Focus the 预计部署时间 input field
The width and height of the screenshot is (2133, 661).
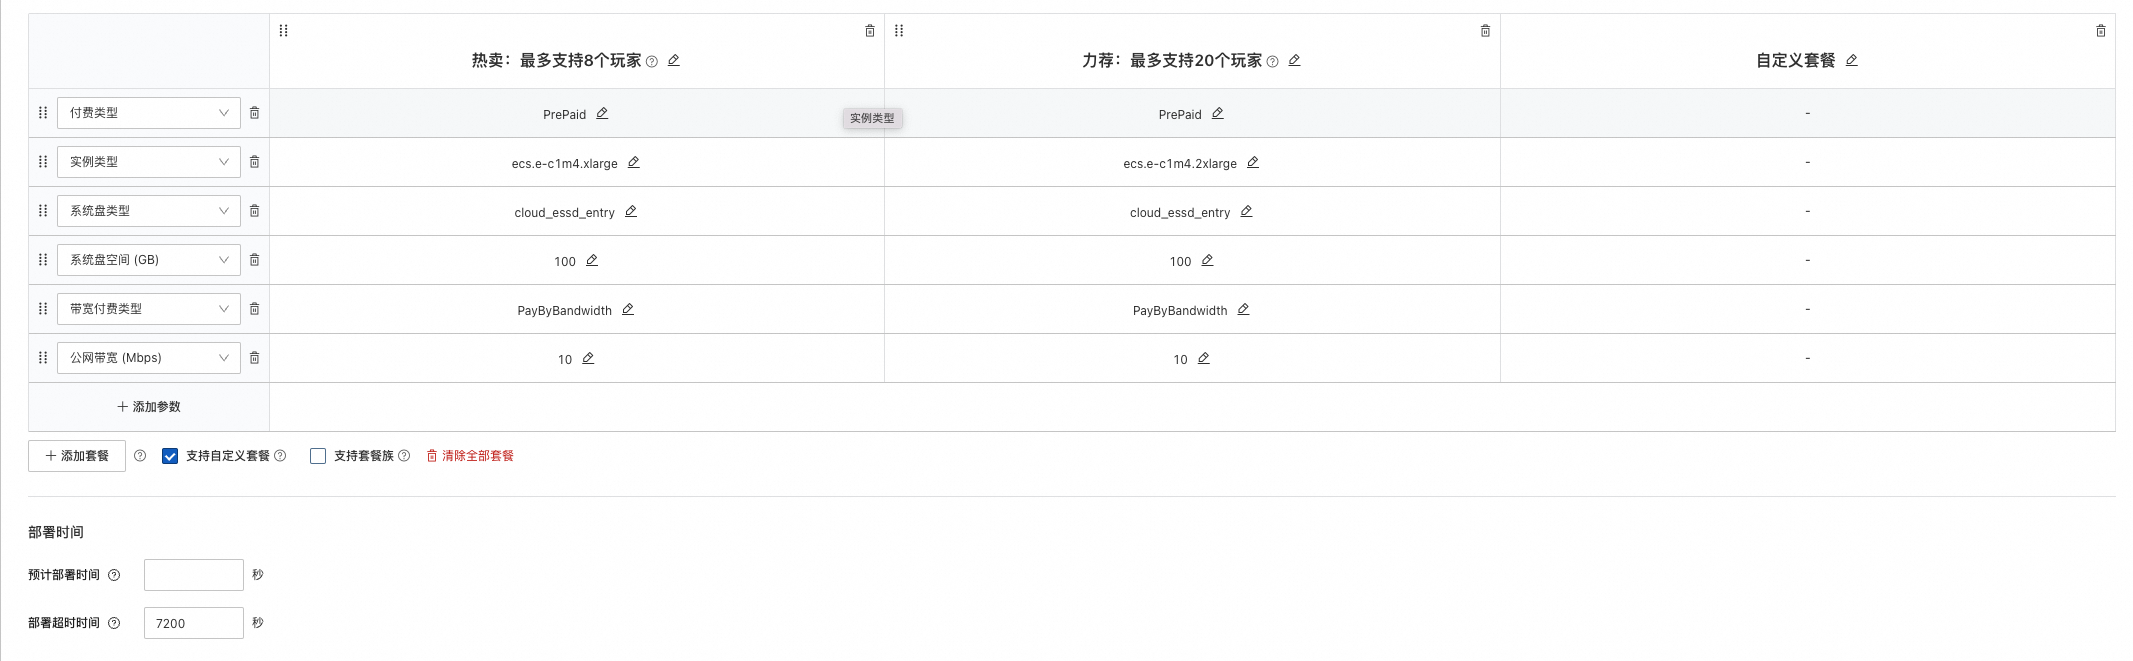point(194,575)
